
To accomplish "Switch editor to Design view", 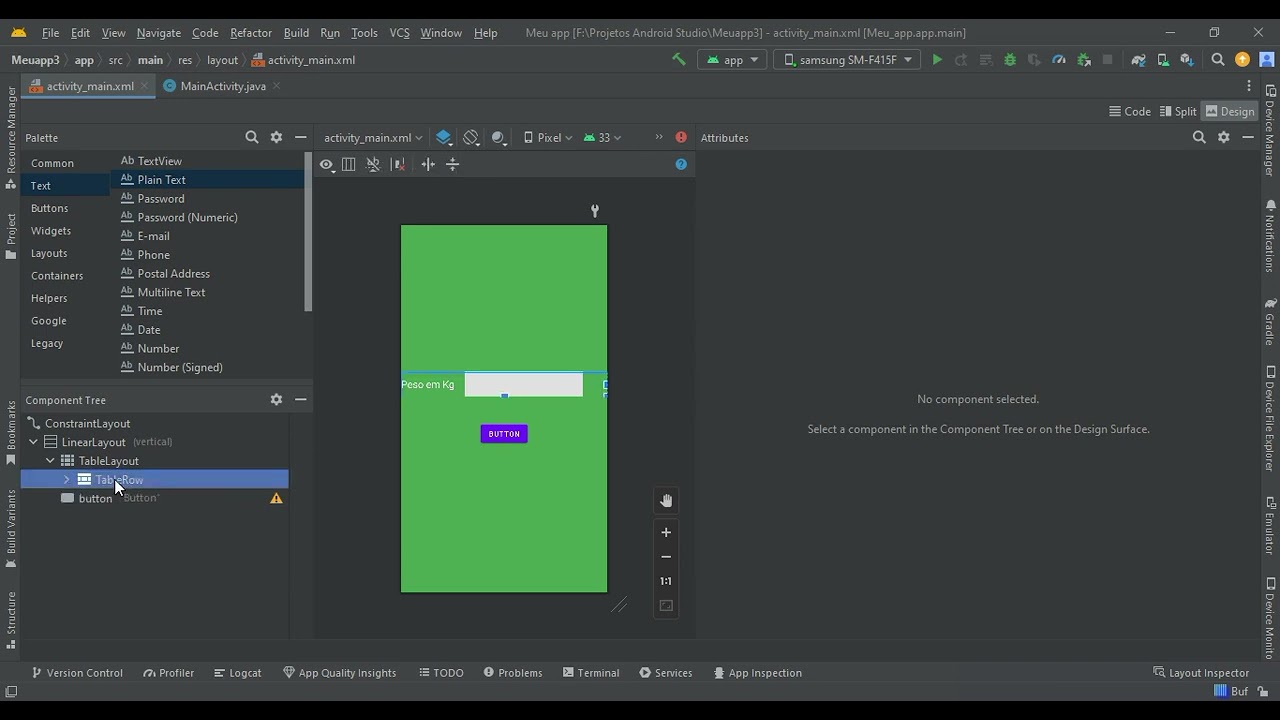I will coord(1229,111).
